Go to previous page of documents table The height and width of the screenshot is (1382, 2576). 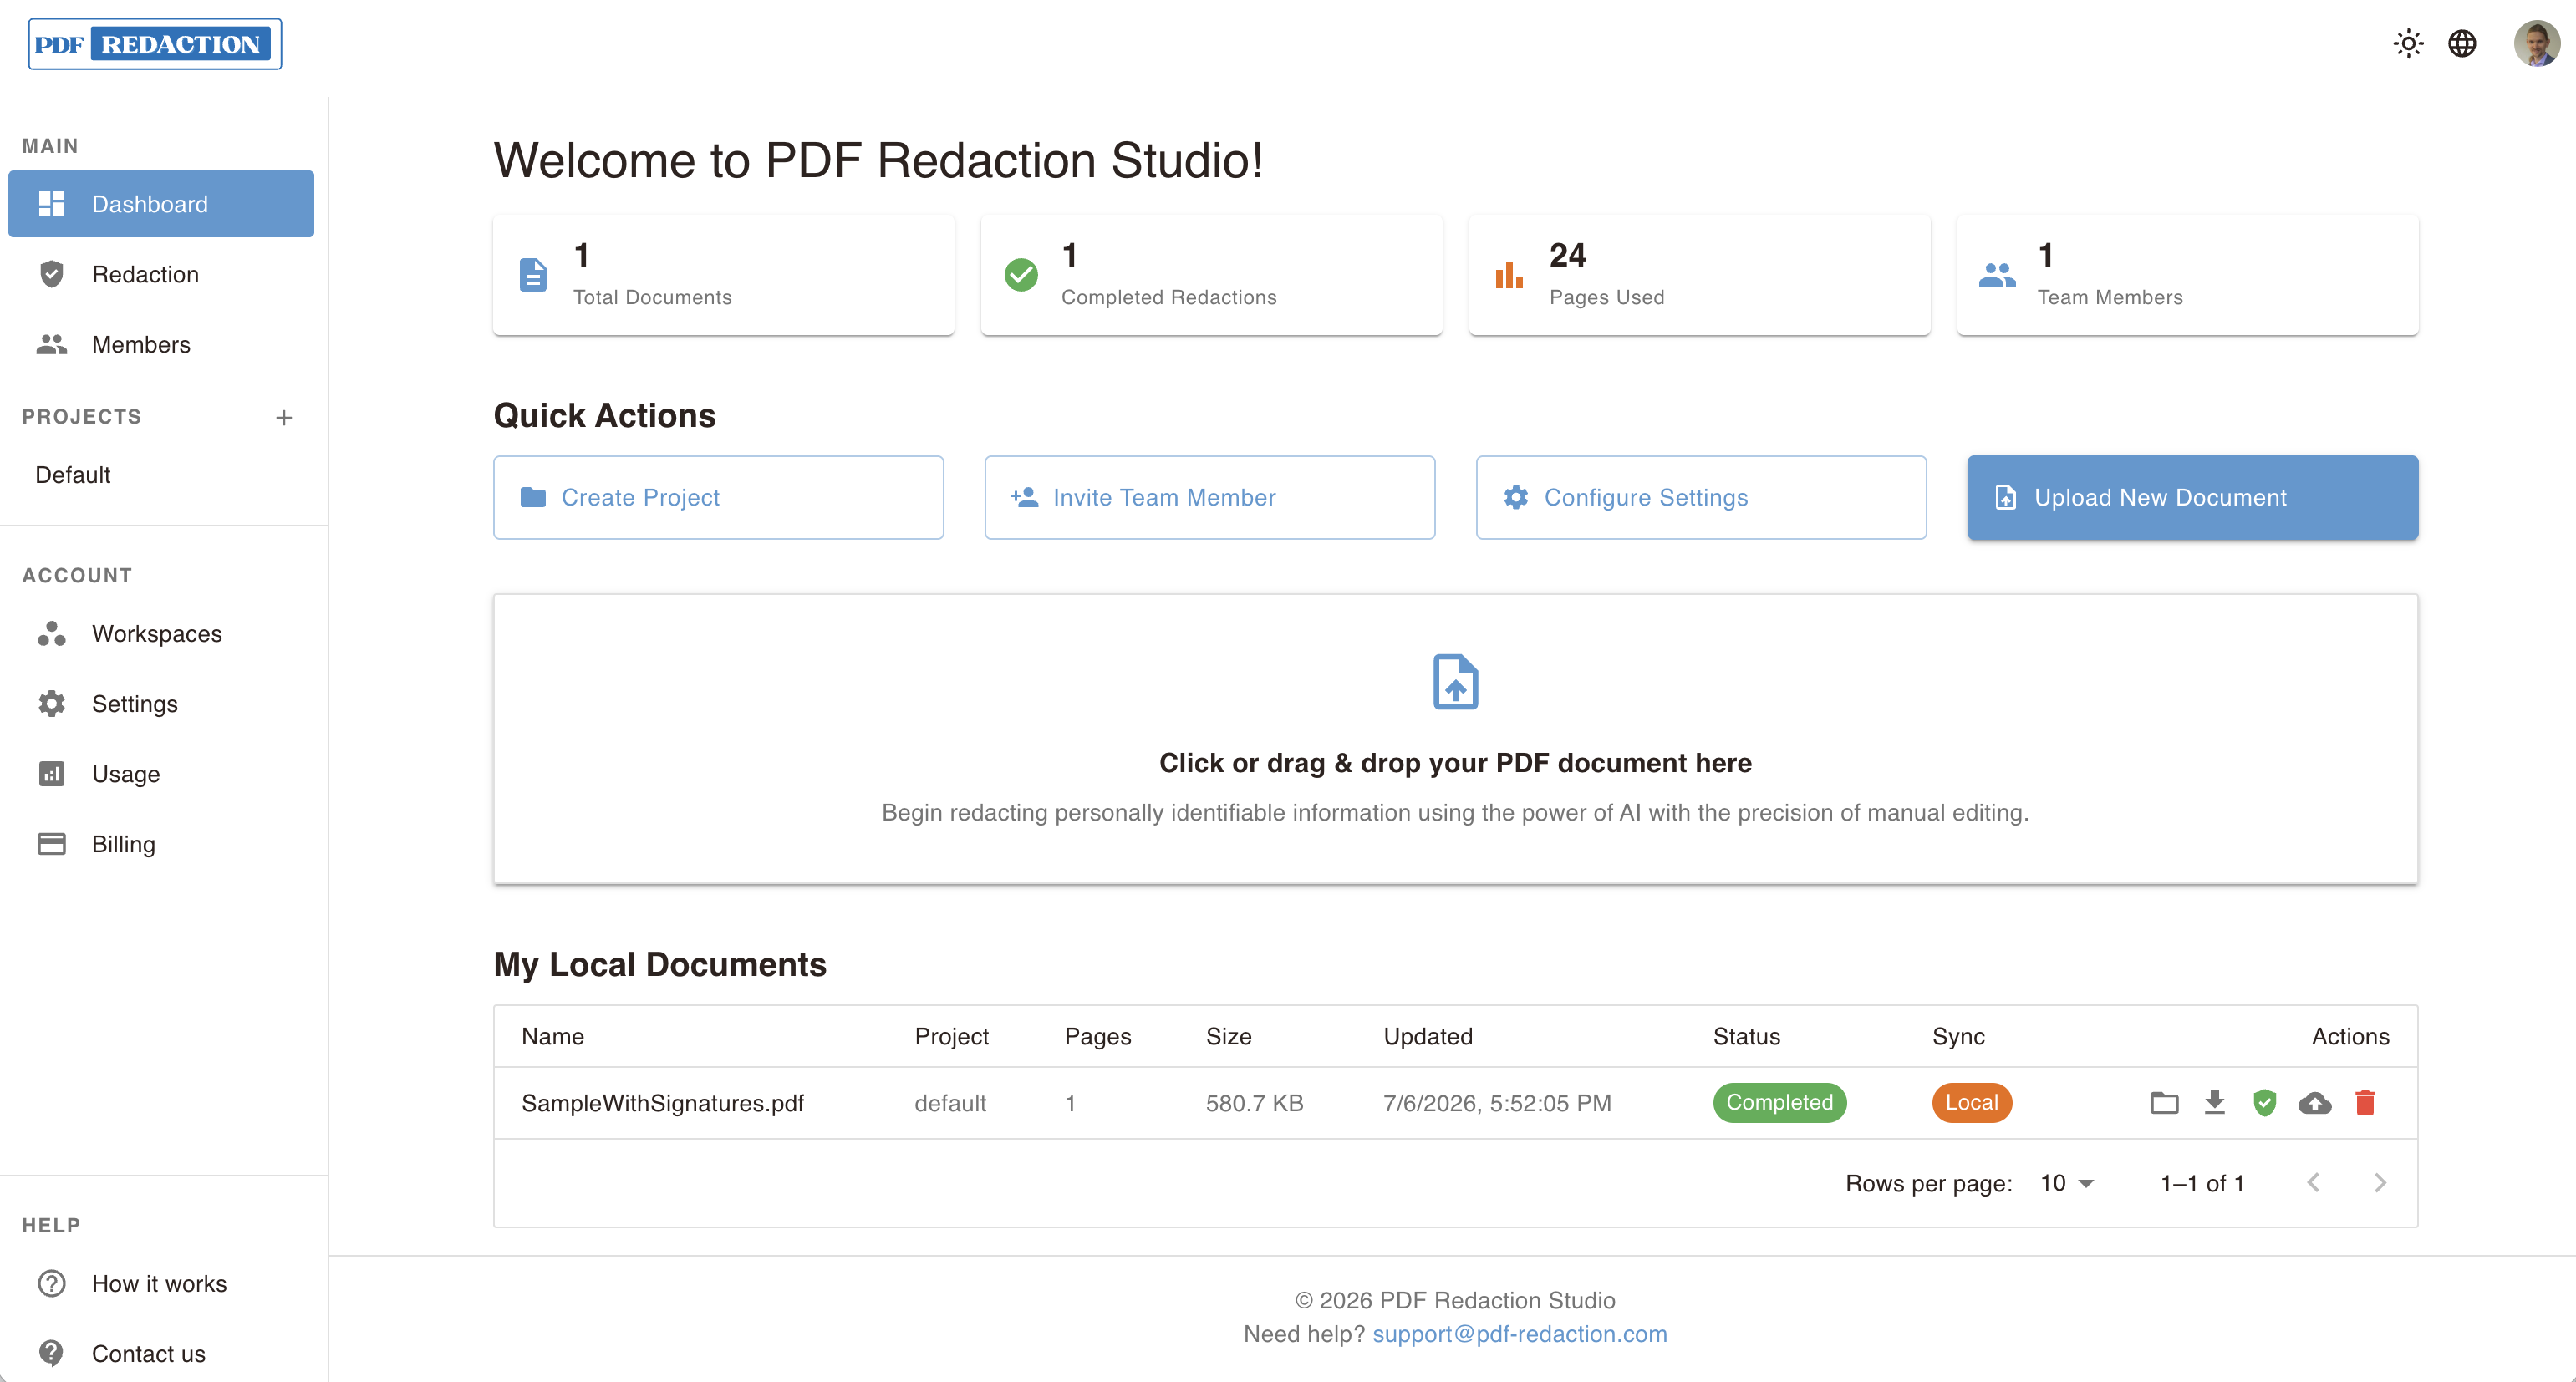pos(2313,1183)
